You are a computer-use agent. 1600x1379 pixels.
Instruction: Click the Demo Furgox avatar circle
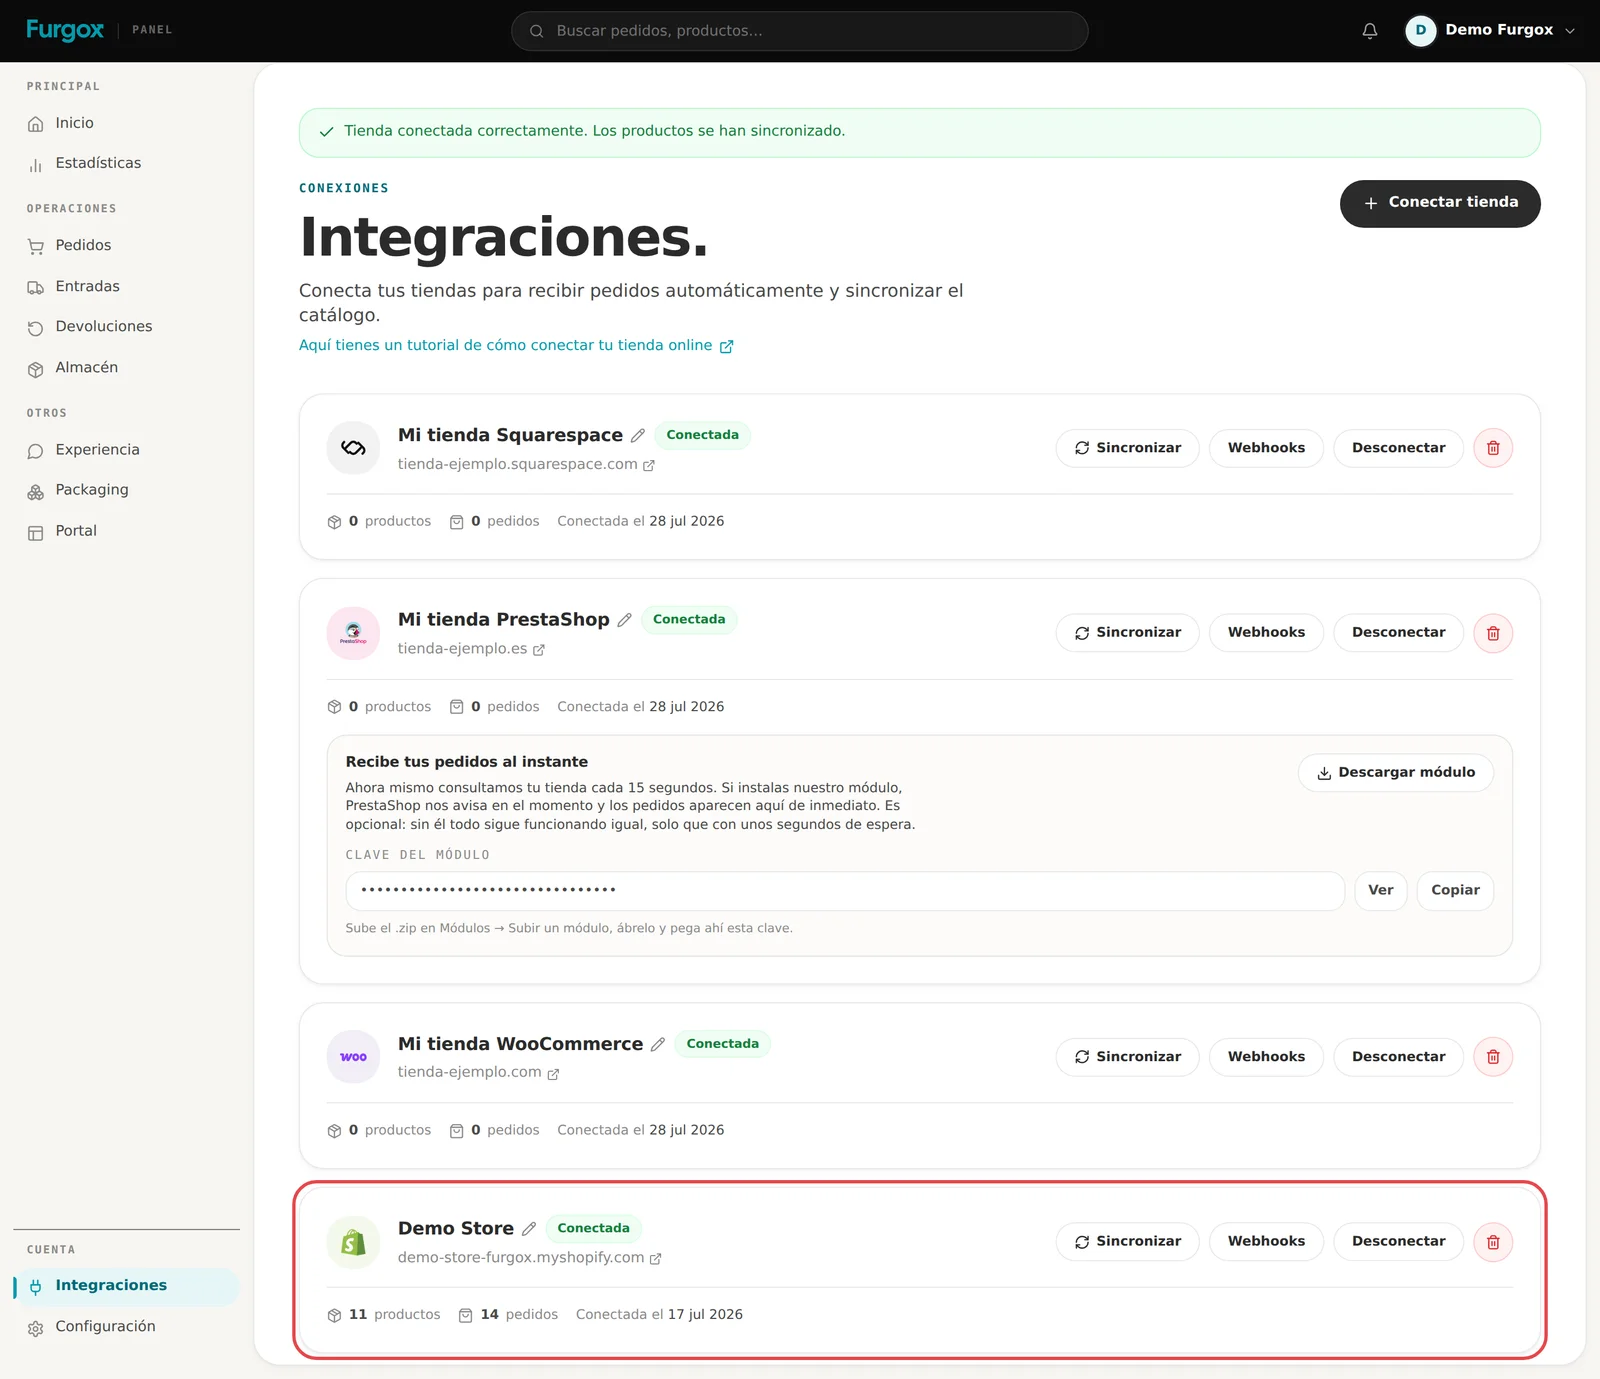(1420, 31)
